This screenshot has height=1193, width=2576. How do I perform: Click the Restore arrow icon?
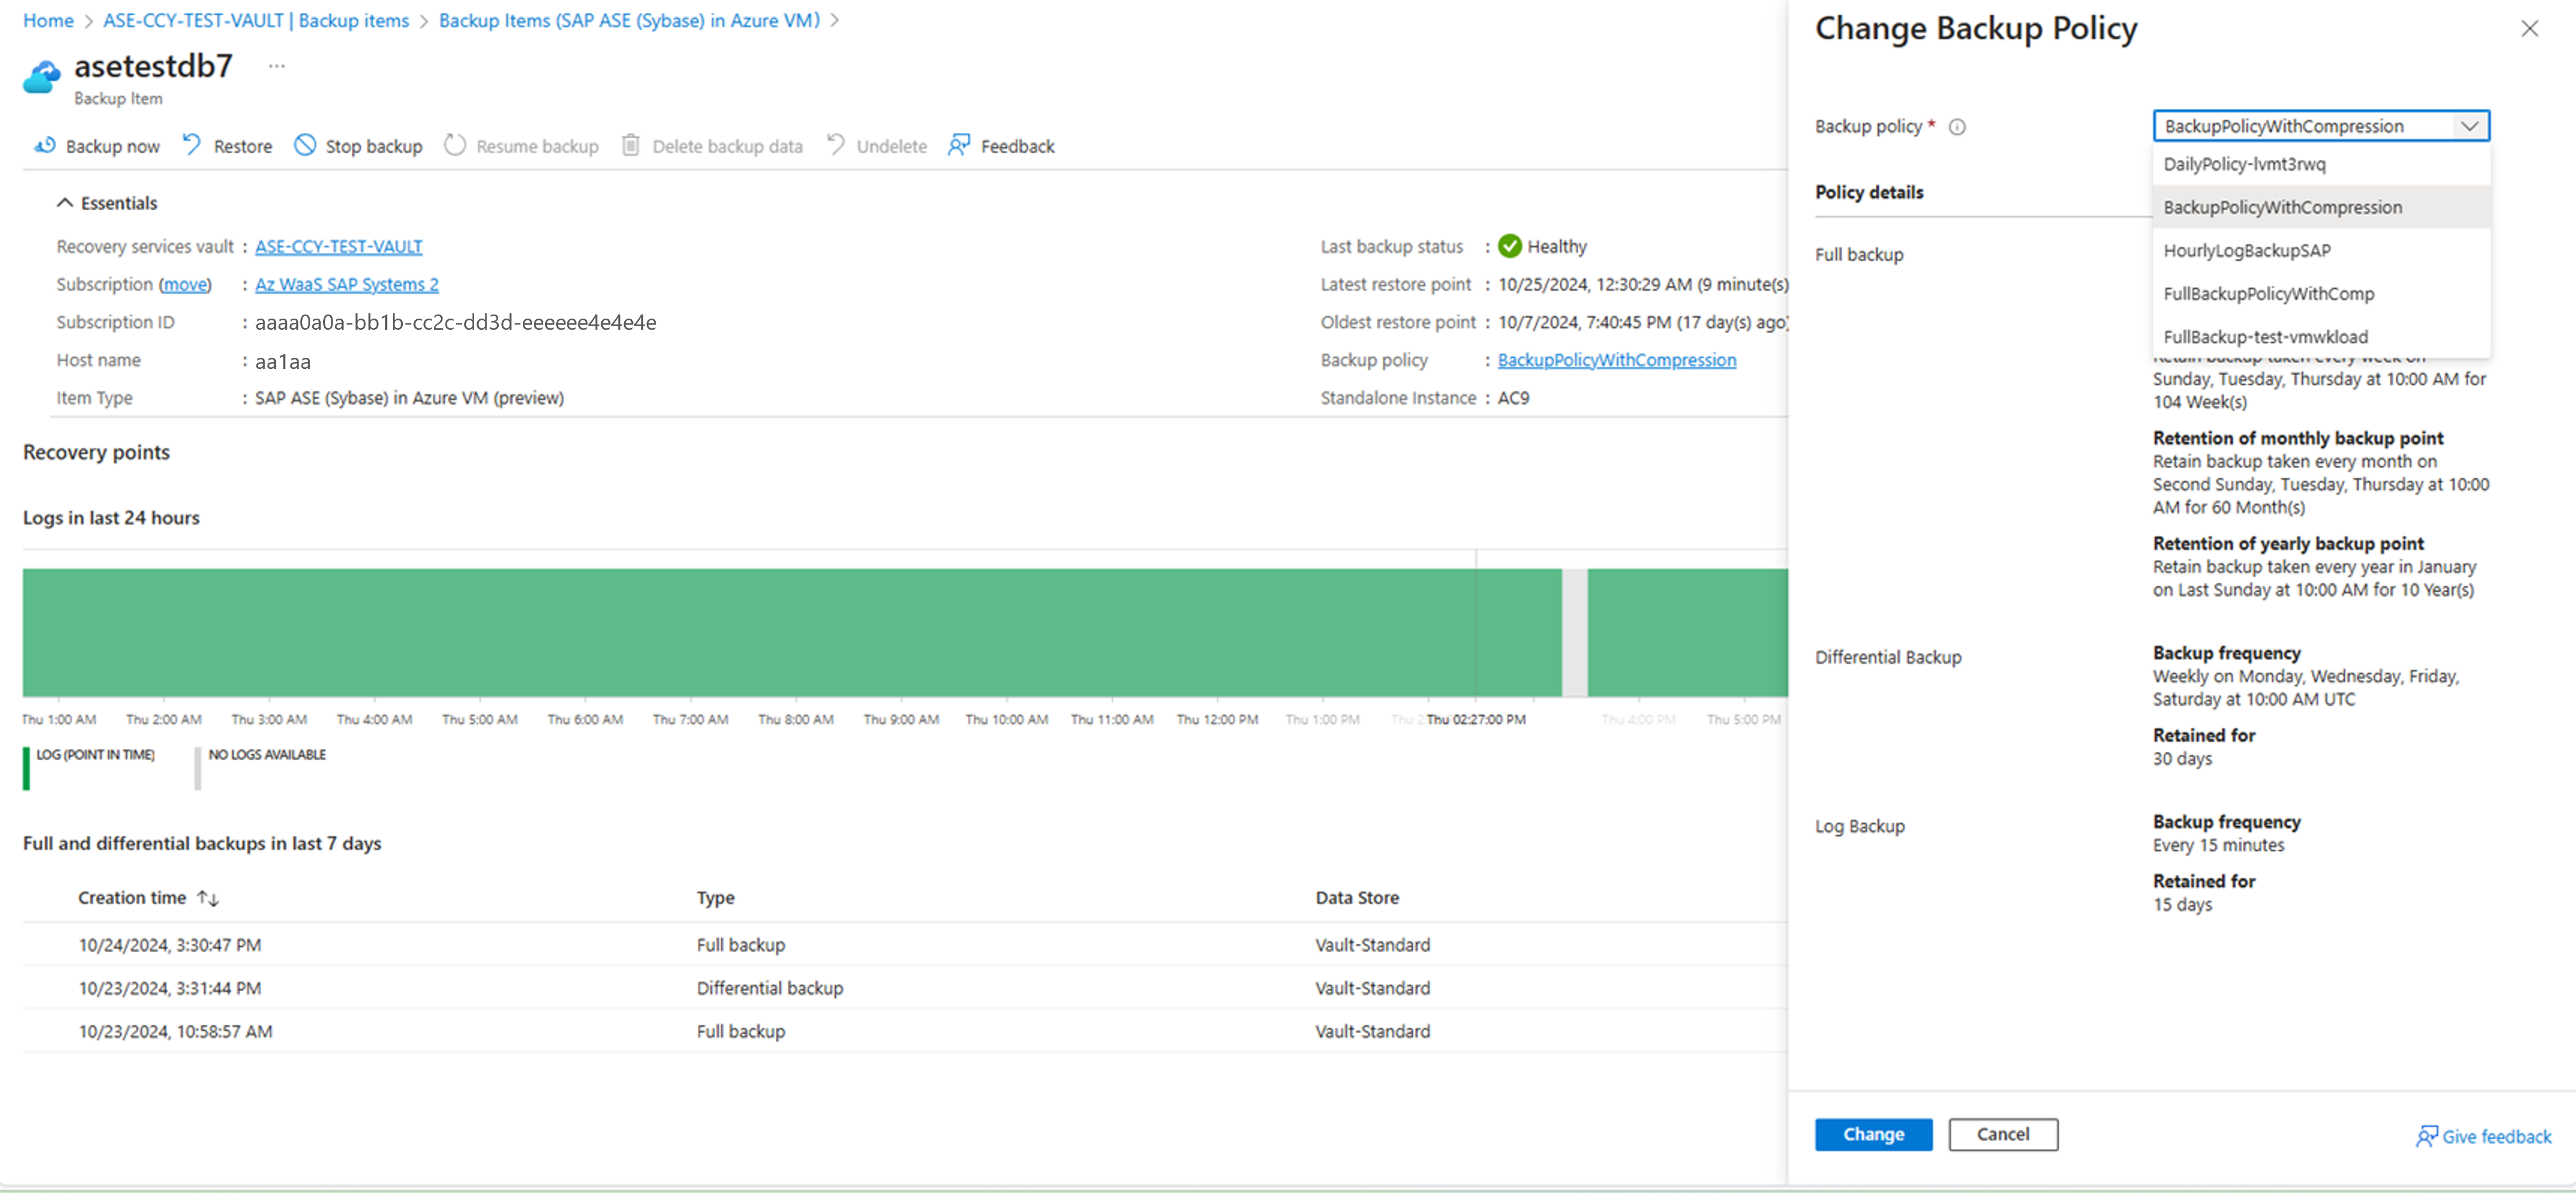click(x=192, y=146)
